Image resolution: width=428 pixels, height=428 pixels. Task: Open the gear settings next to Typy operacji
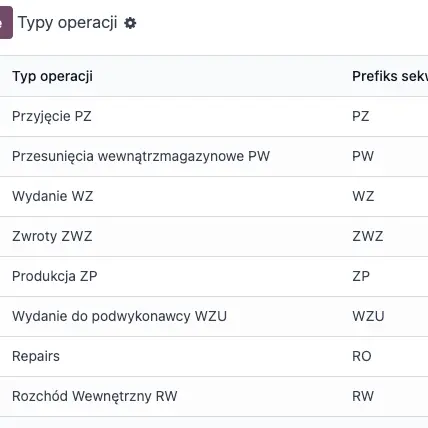click(x=130, y=23)
